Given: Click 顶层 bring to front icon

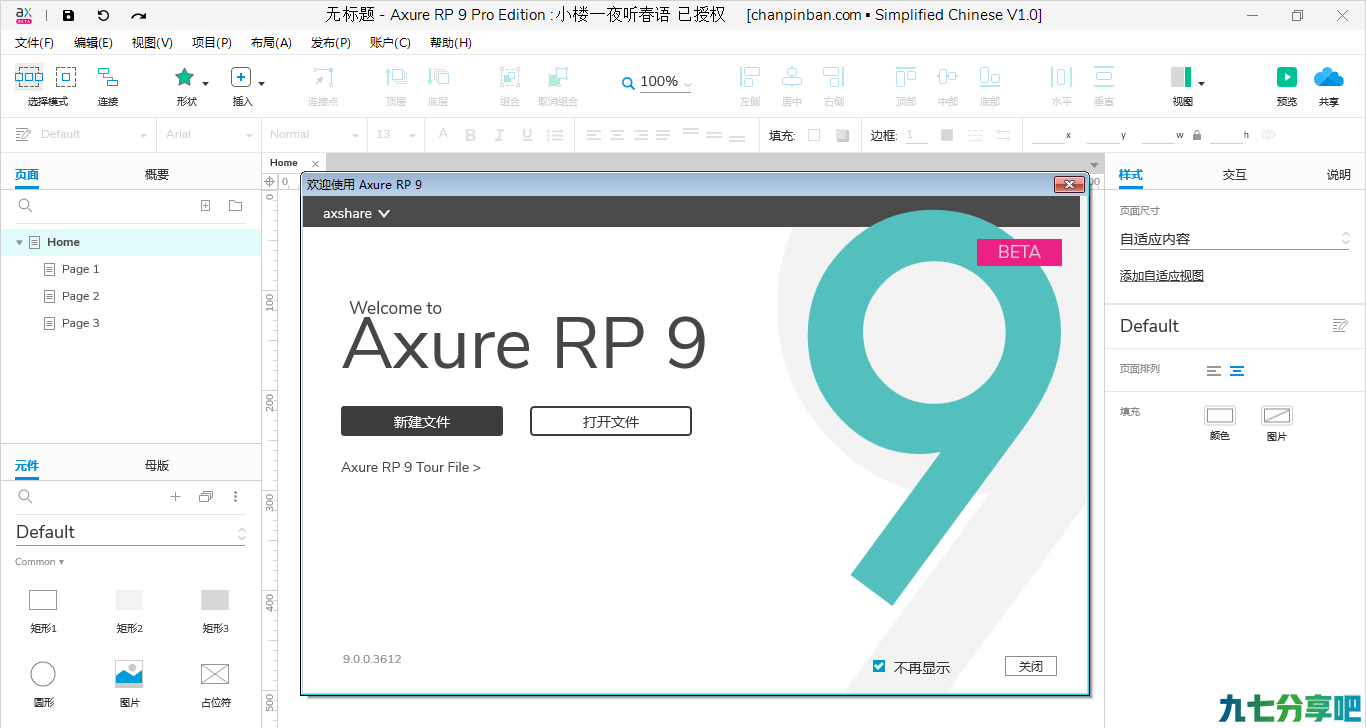Looking at the screenshot, I should 396,77.
